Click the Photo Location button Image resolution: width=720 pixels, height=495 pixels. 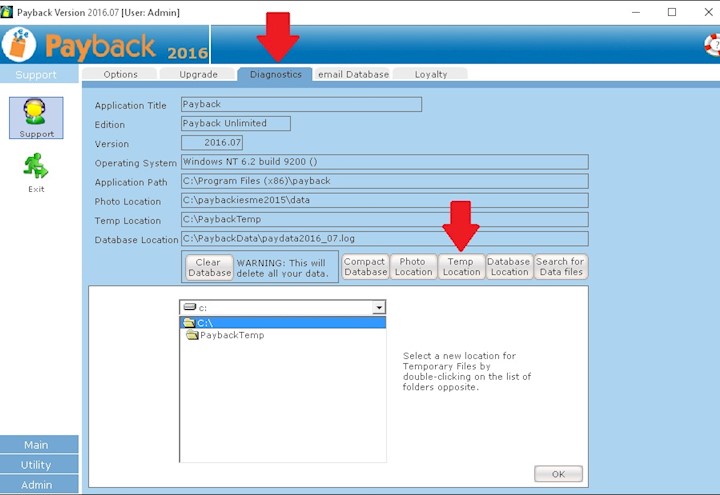point(413,267)
